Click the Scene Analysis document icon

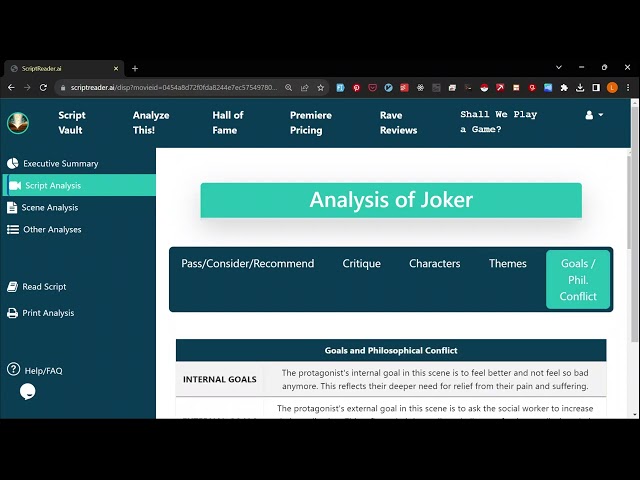point(12,207)
